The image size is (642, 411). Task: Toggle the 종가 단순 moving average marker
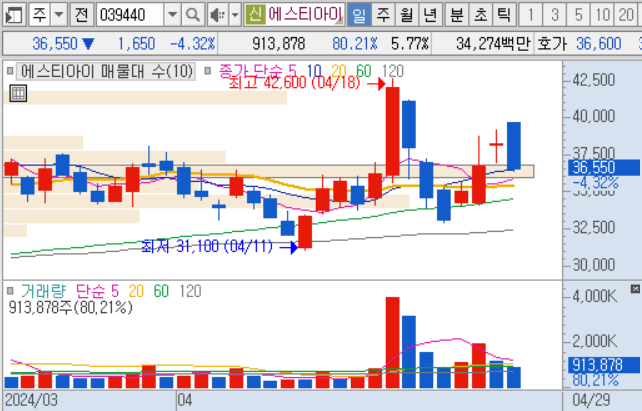click(208, 71)
